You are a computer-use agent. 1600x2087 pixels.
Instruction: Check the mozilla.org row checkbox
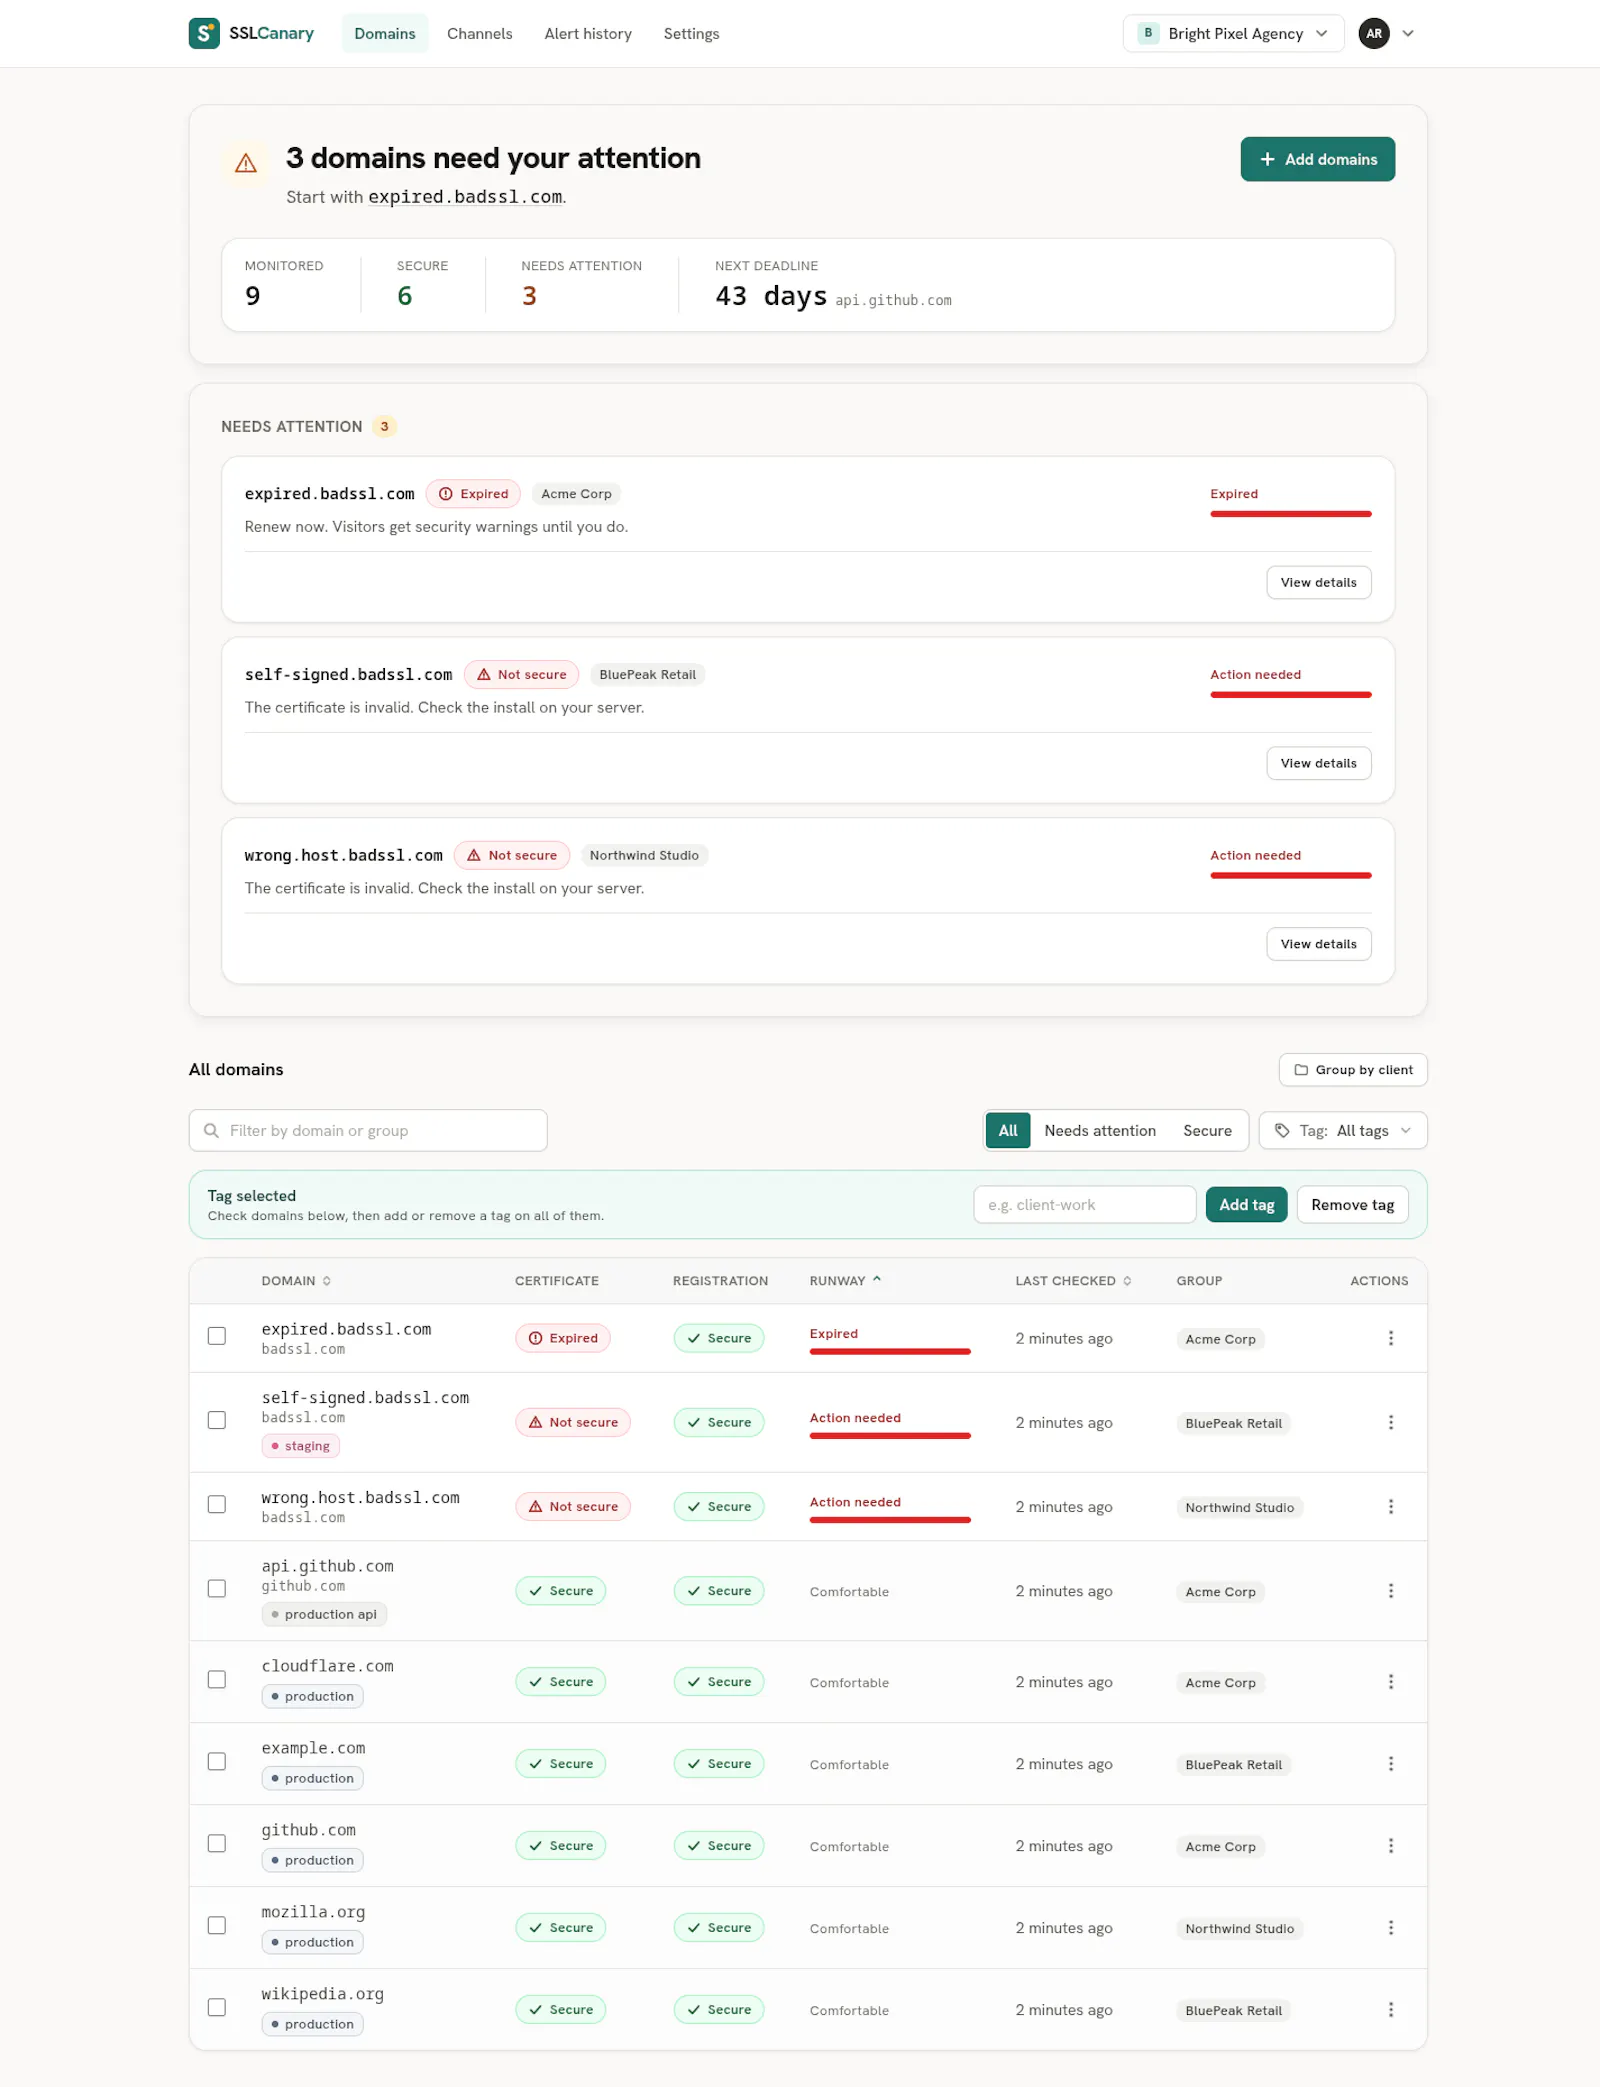click(x=217, y=1925)
